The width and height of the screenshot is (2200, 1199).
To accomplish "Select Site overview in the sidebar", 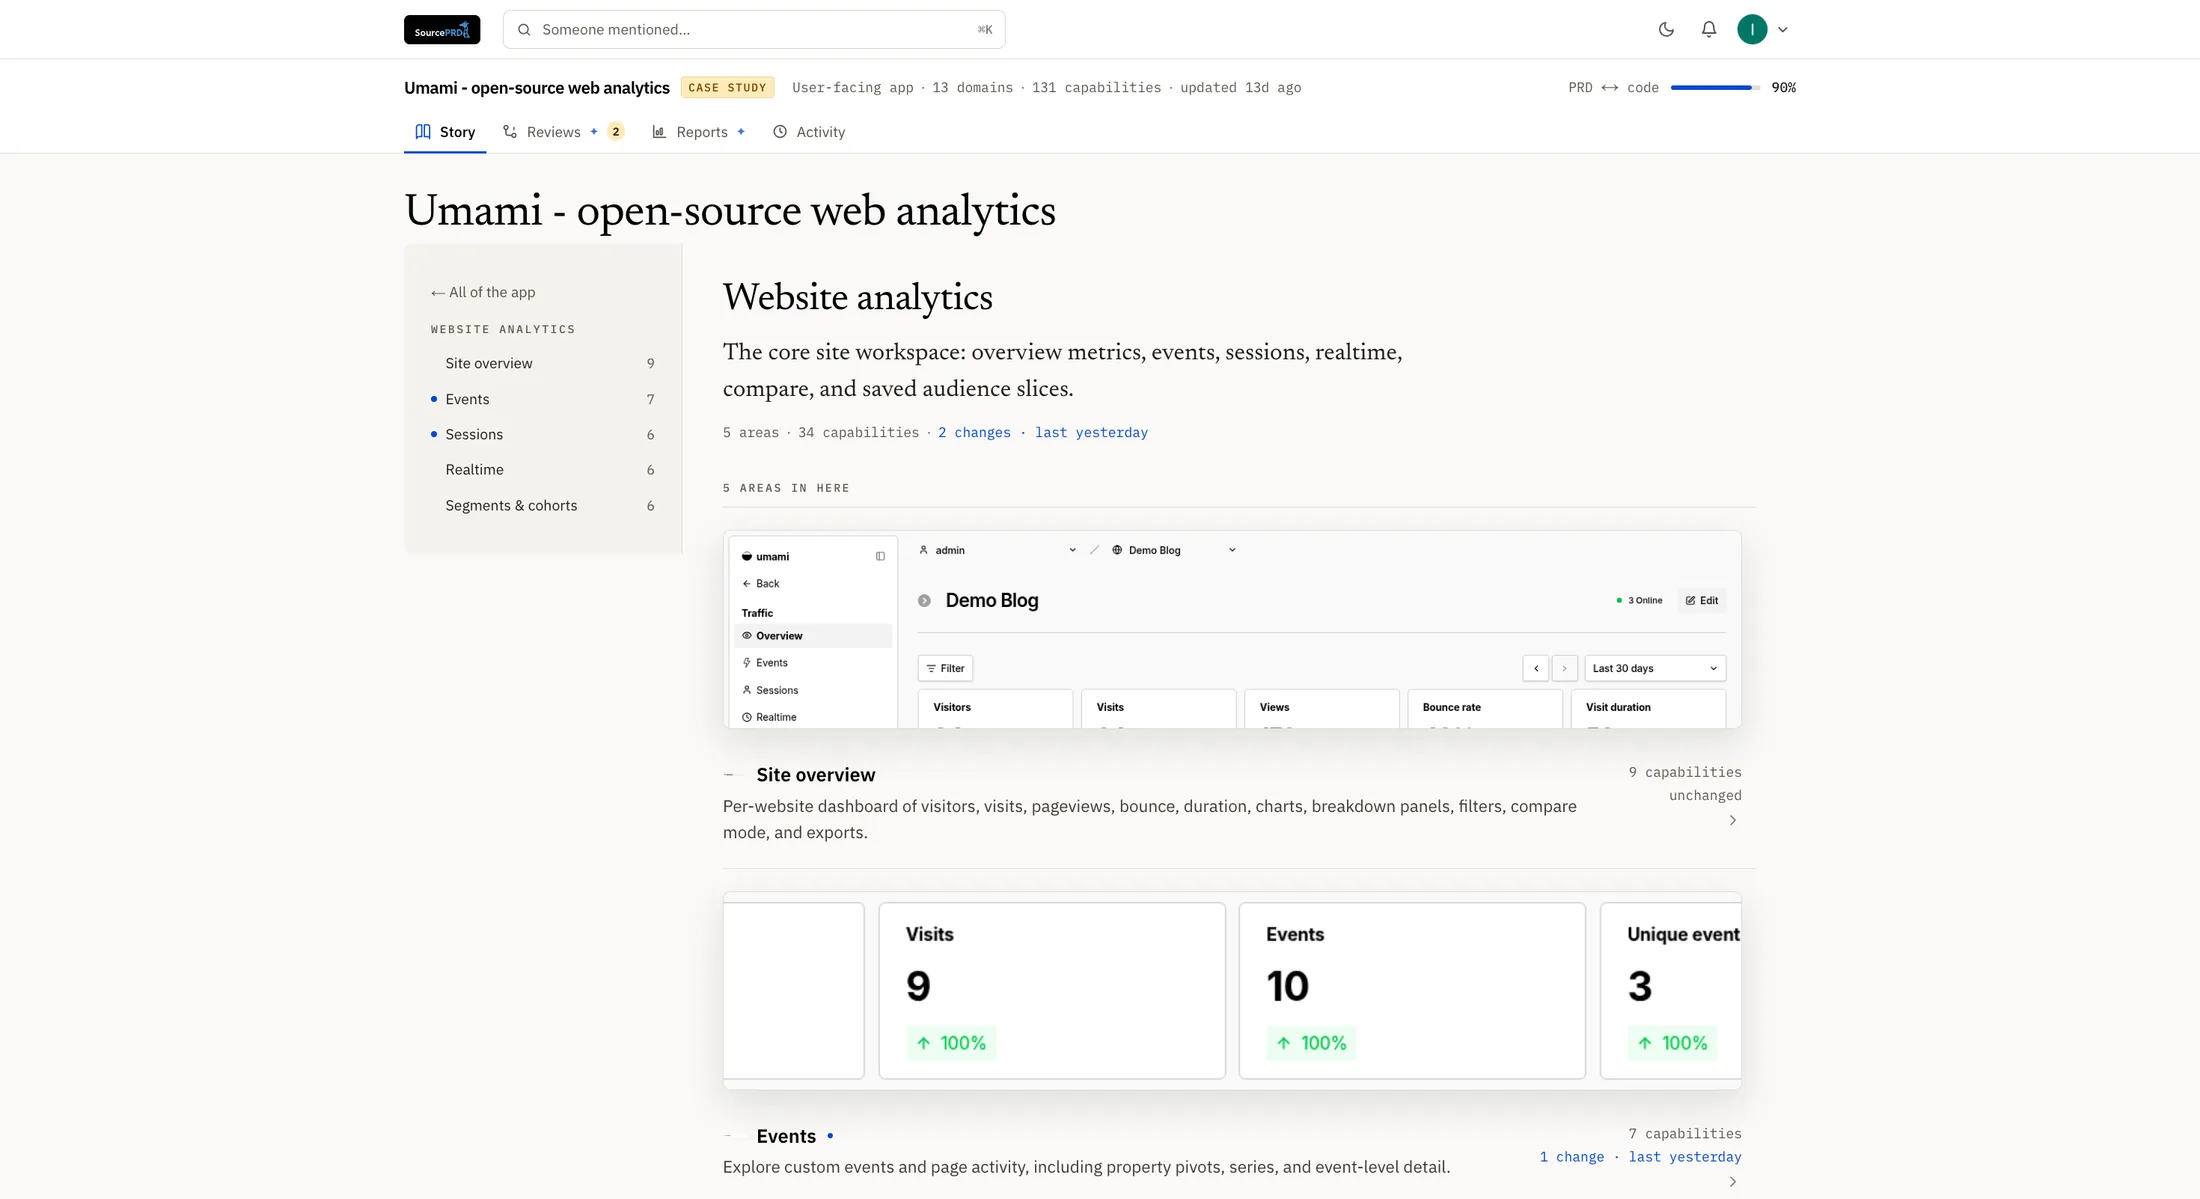I will point(543,363).
